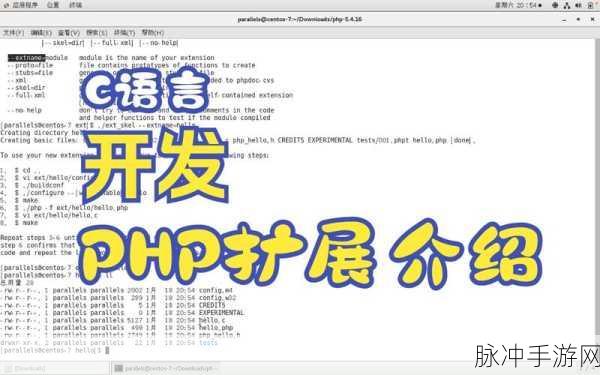Click the volume icon in the top panel
This screenshot has width=600, height=375.
[578, 5]
